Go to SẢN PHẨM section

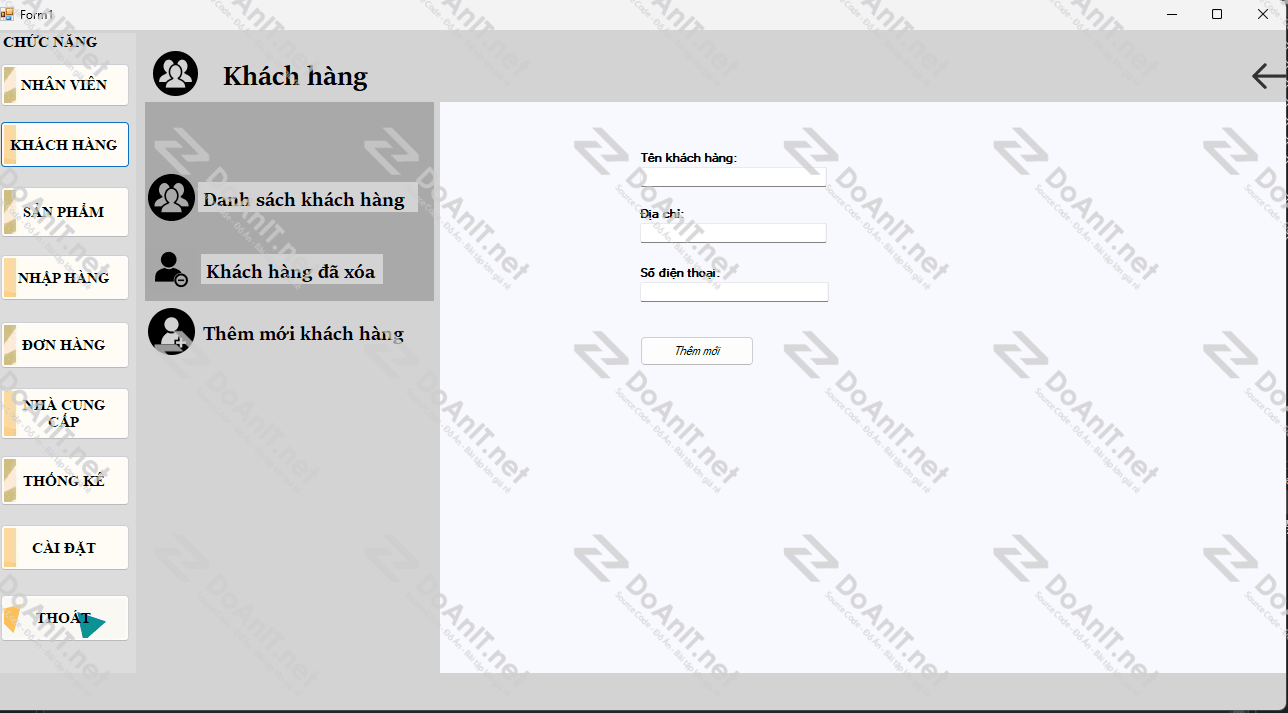click(65, 212)
